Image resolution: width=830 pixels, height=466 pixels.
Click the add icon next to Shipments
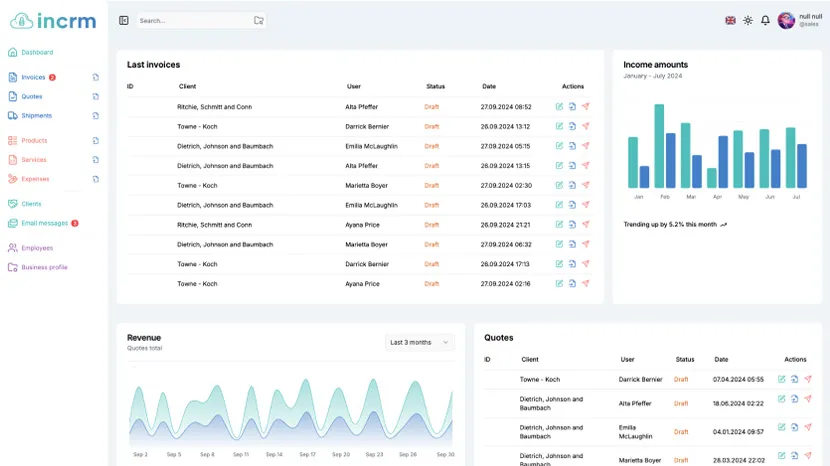click(x=96, y=116)
